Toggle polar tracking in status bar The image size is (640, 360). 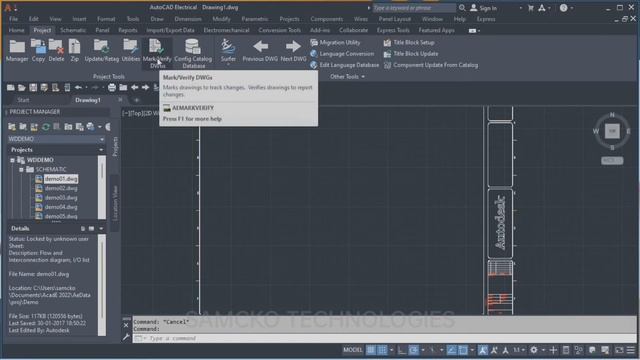click(x=413, y=350)
